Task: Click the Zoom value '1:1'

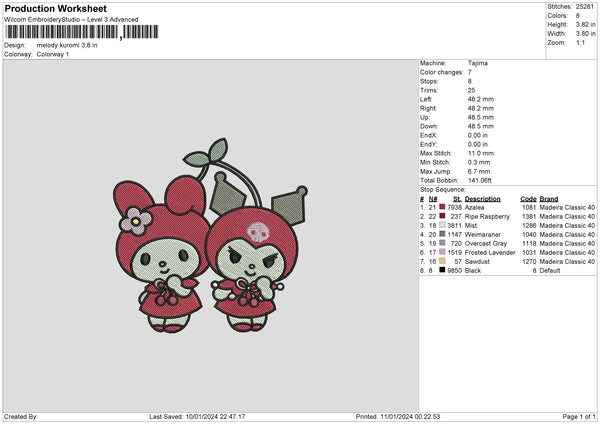Action: (x=580, y=42)
